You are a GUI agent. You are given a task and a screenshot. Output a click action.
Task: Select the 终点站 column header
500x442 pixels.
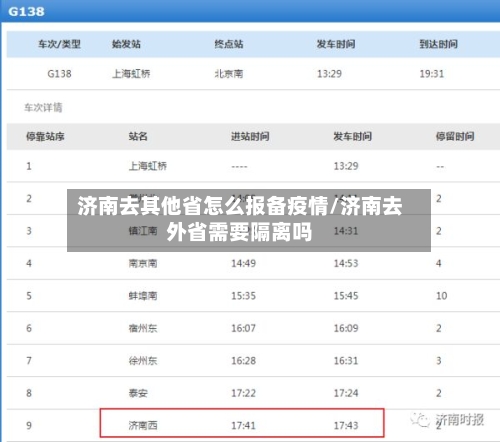229,44
